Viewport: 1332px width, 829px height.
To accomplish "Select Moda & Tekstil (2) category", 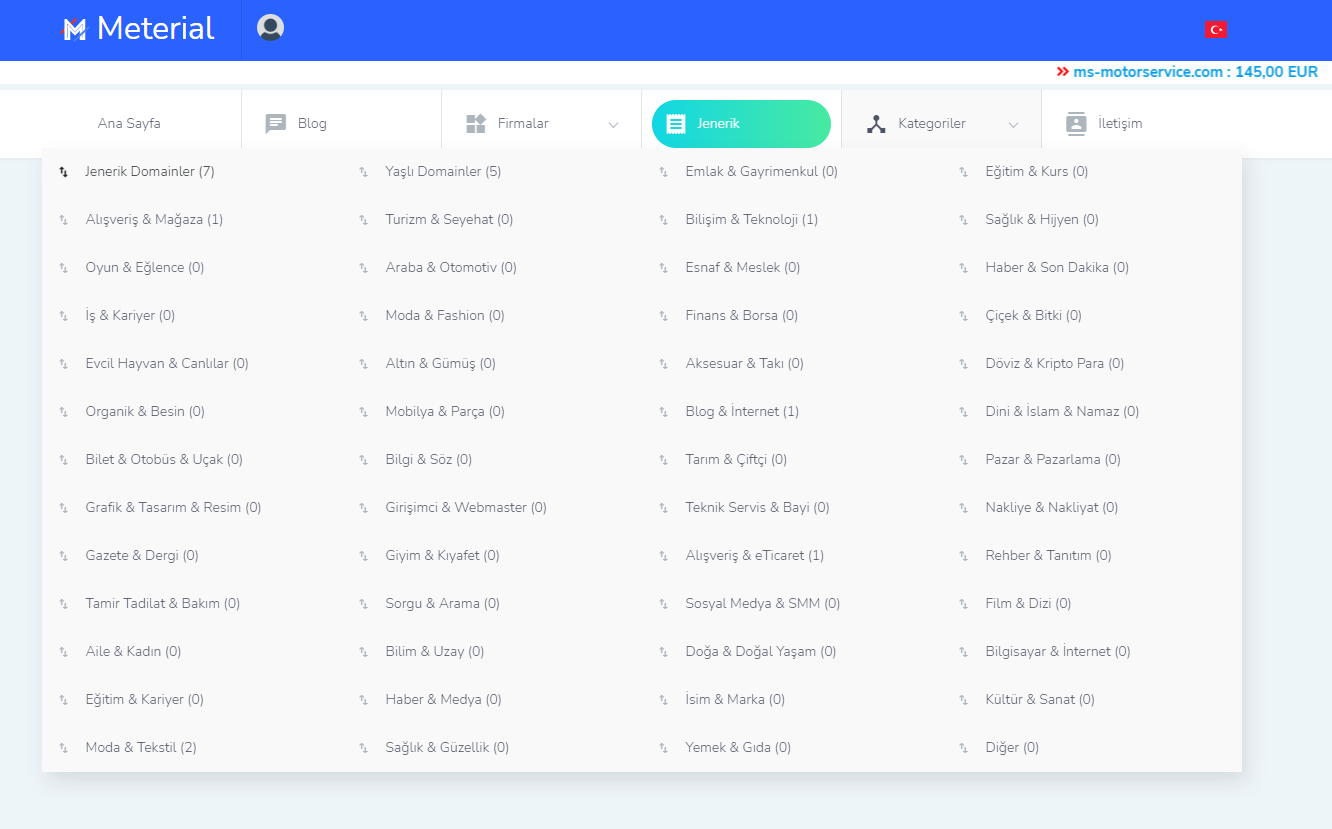I will [x=141, y=748].
